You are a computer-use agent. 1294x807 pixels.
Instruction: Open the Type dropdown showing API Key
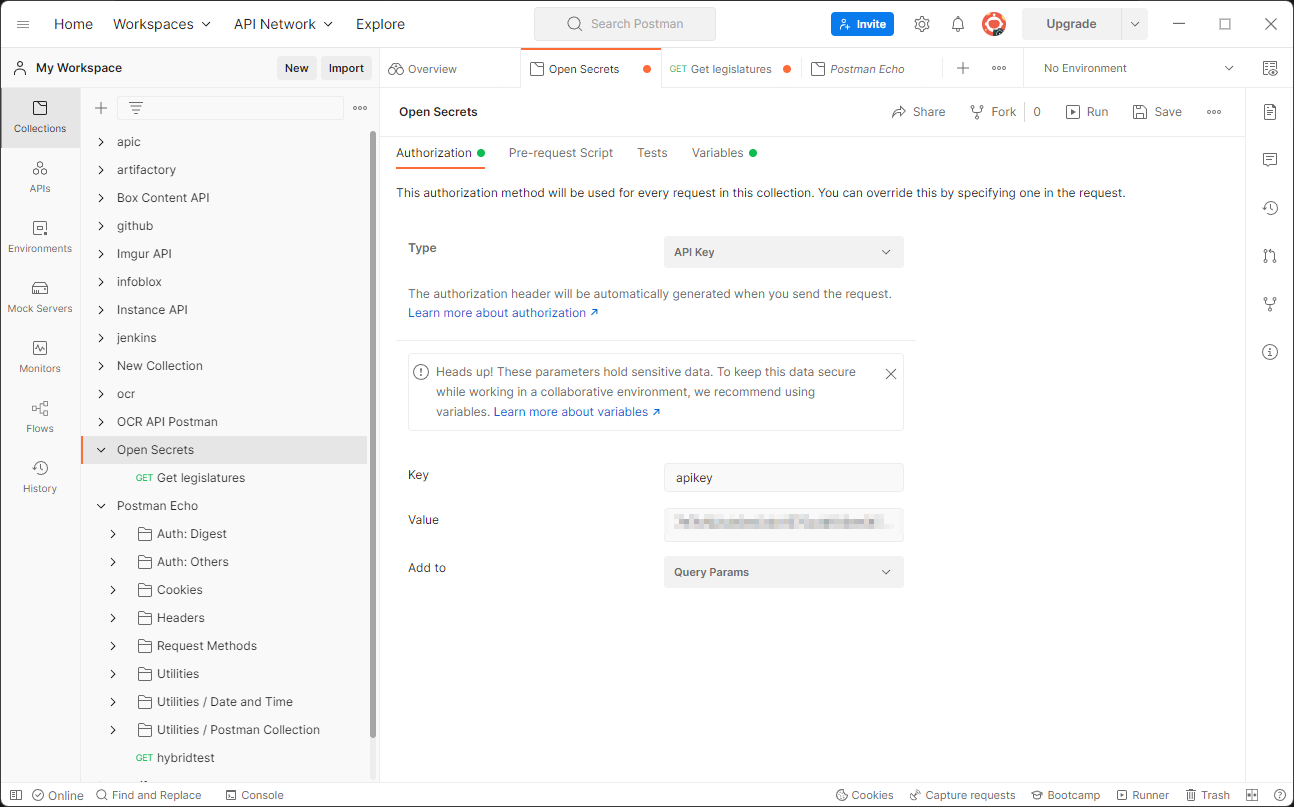tap(783, 251)
